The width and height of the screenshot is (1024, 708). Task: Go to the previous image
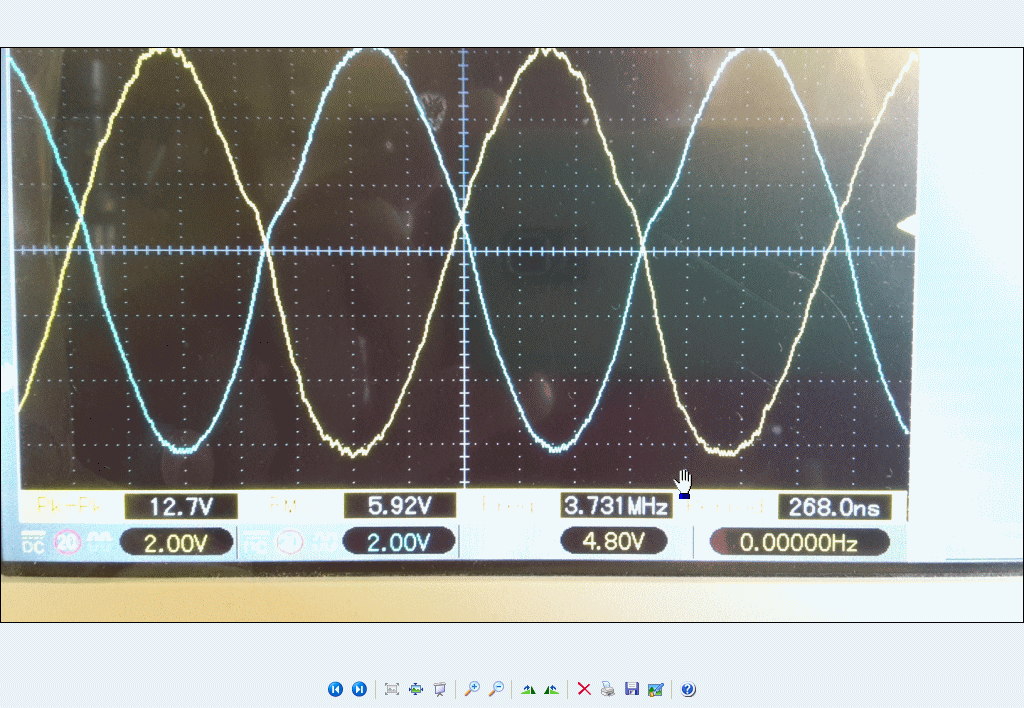pyautogui.click(x=335, y=689)
